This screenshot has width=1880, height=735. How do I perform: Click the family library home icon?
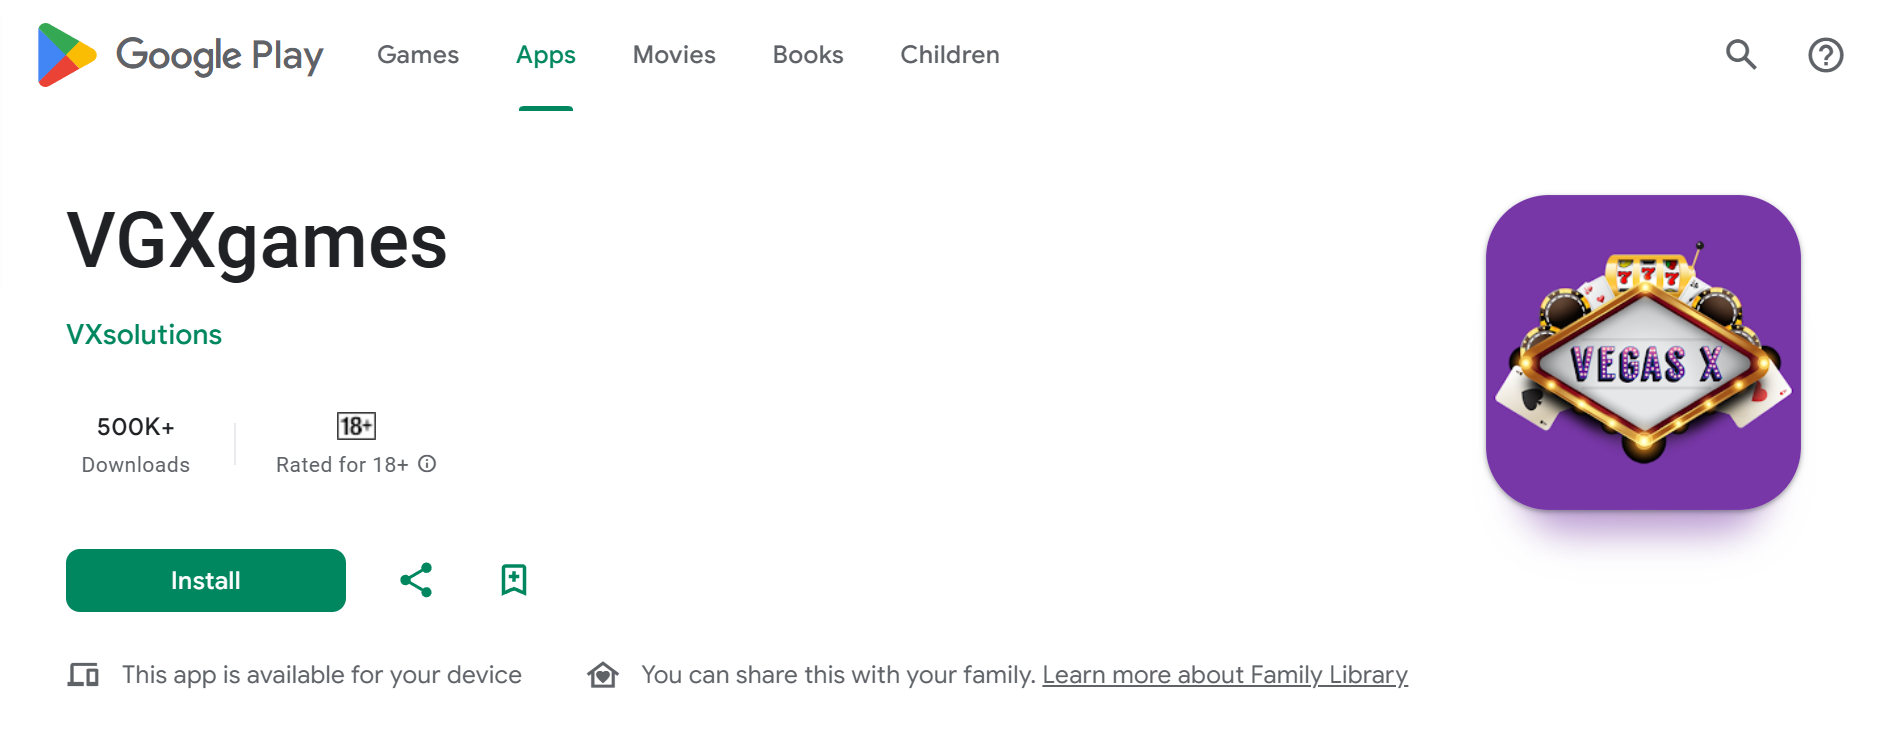603,675
